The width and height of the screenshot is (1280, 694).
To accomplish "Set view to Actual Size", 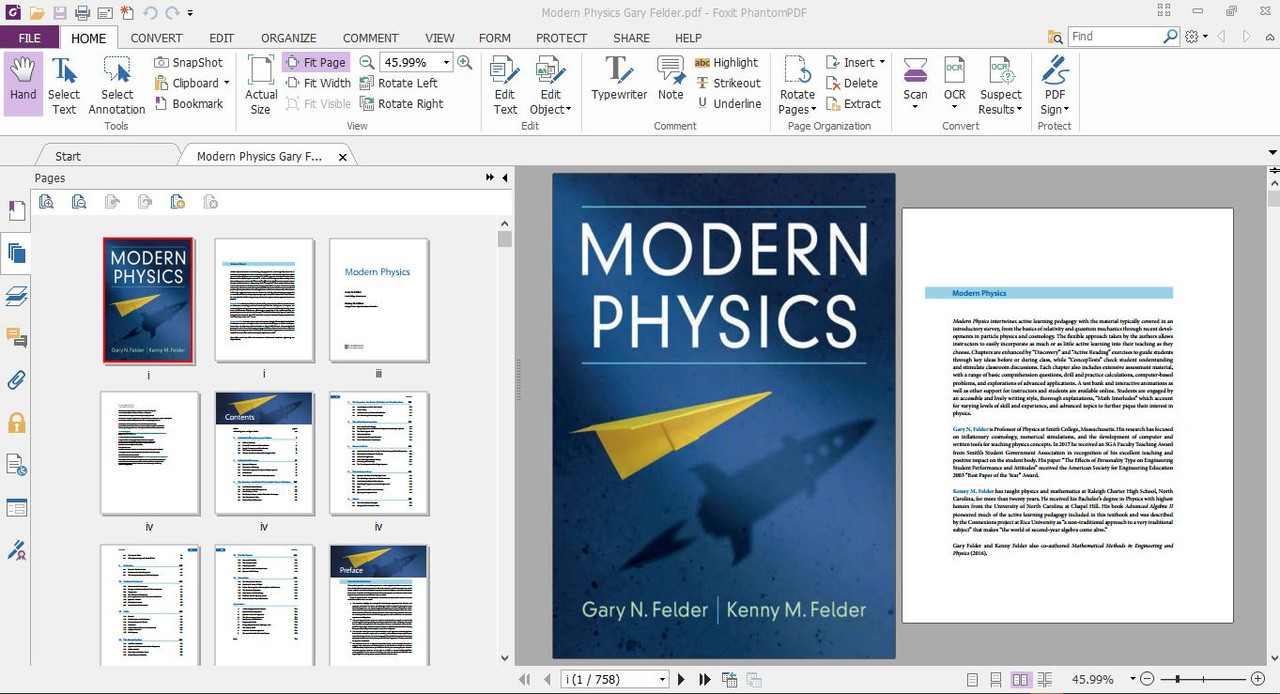I will point(261,84).
